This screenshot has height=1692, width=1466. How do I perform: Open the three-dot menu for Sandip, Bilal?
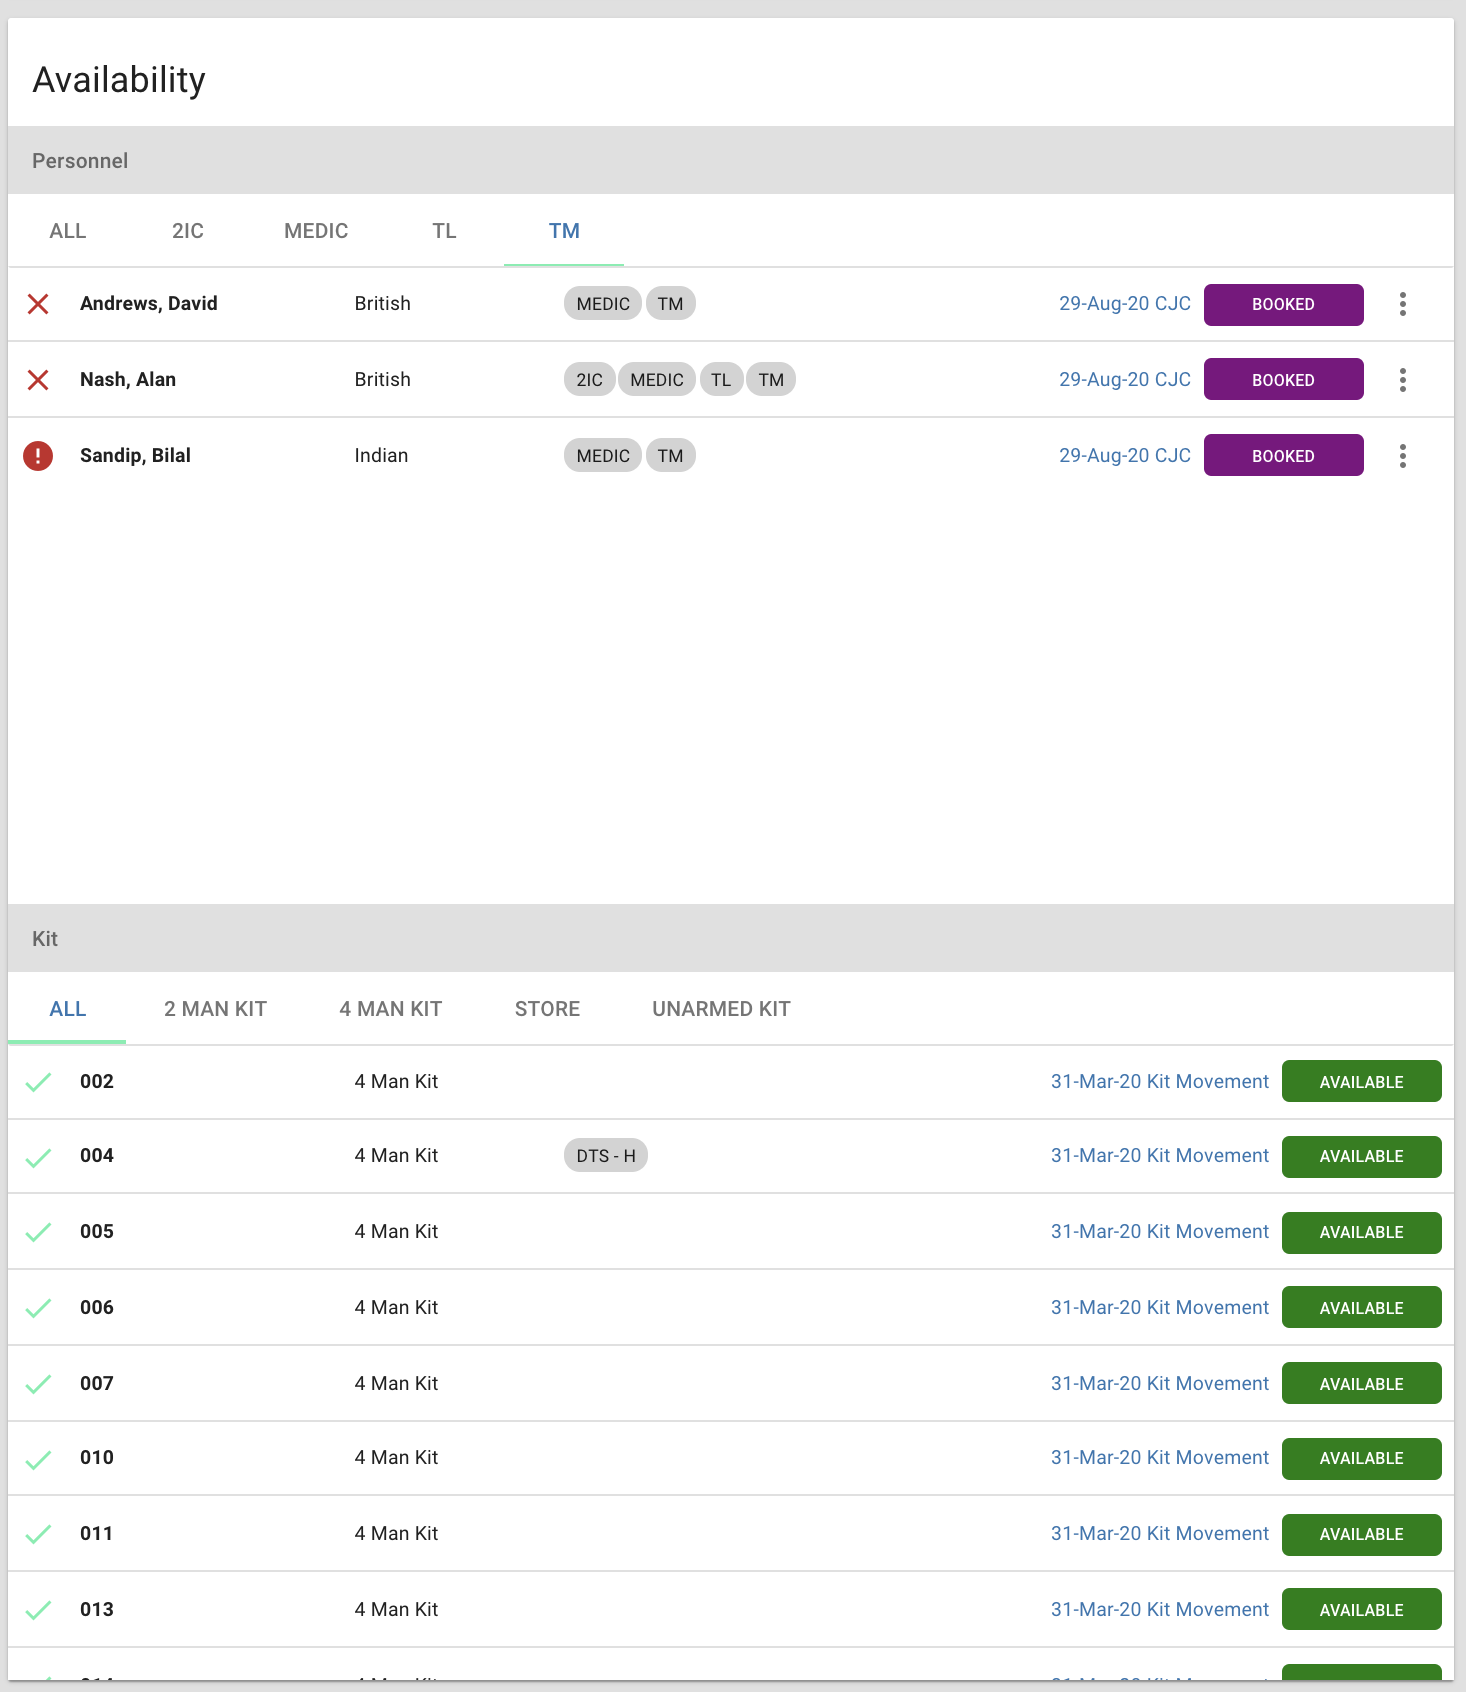pyautogui.click(x=1403, y=456)
